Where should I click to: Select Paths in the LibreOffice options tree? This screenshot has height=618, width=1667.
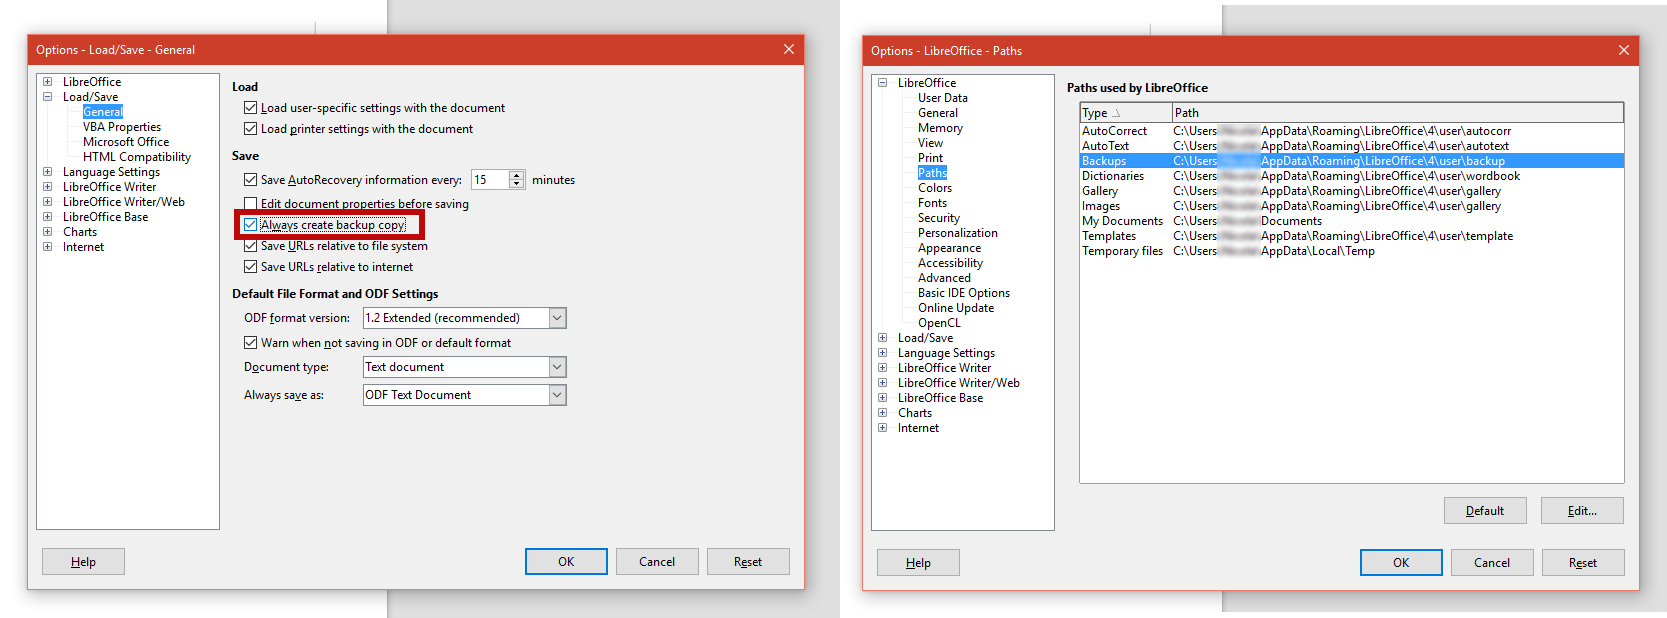pos(932,173)
